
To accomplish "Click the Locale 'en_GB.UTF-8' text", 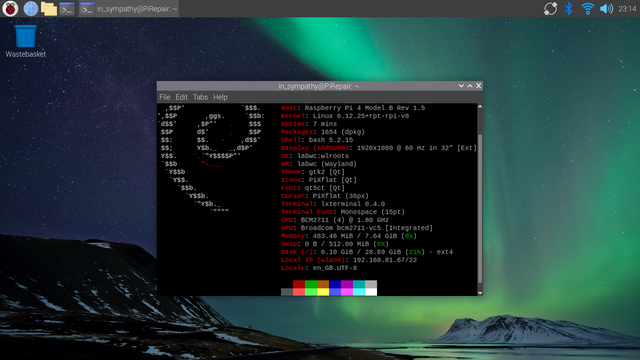I will pos(335,268).
